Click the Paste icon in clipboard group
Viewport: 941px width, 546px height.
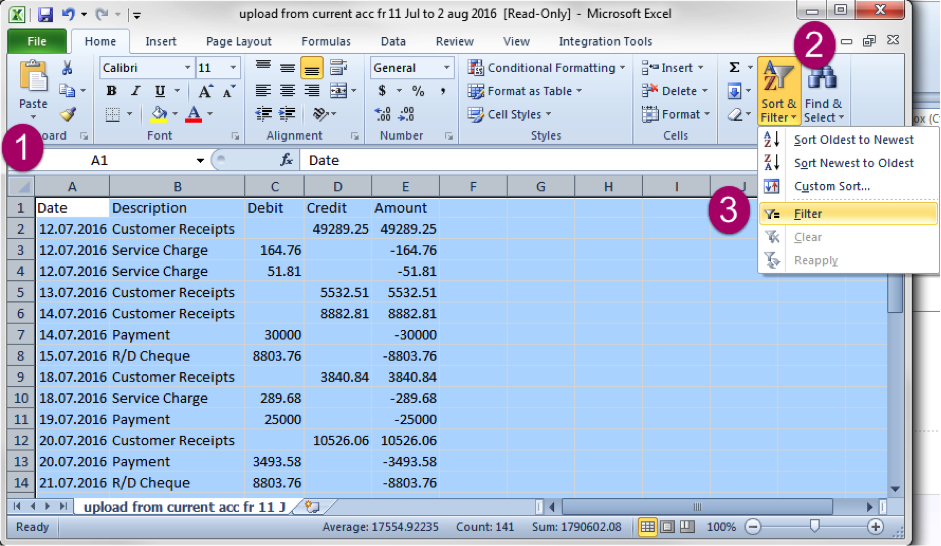pos(33,79)
